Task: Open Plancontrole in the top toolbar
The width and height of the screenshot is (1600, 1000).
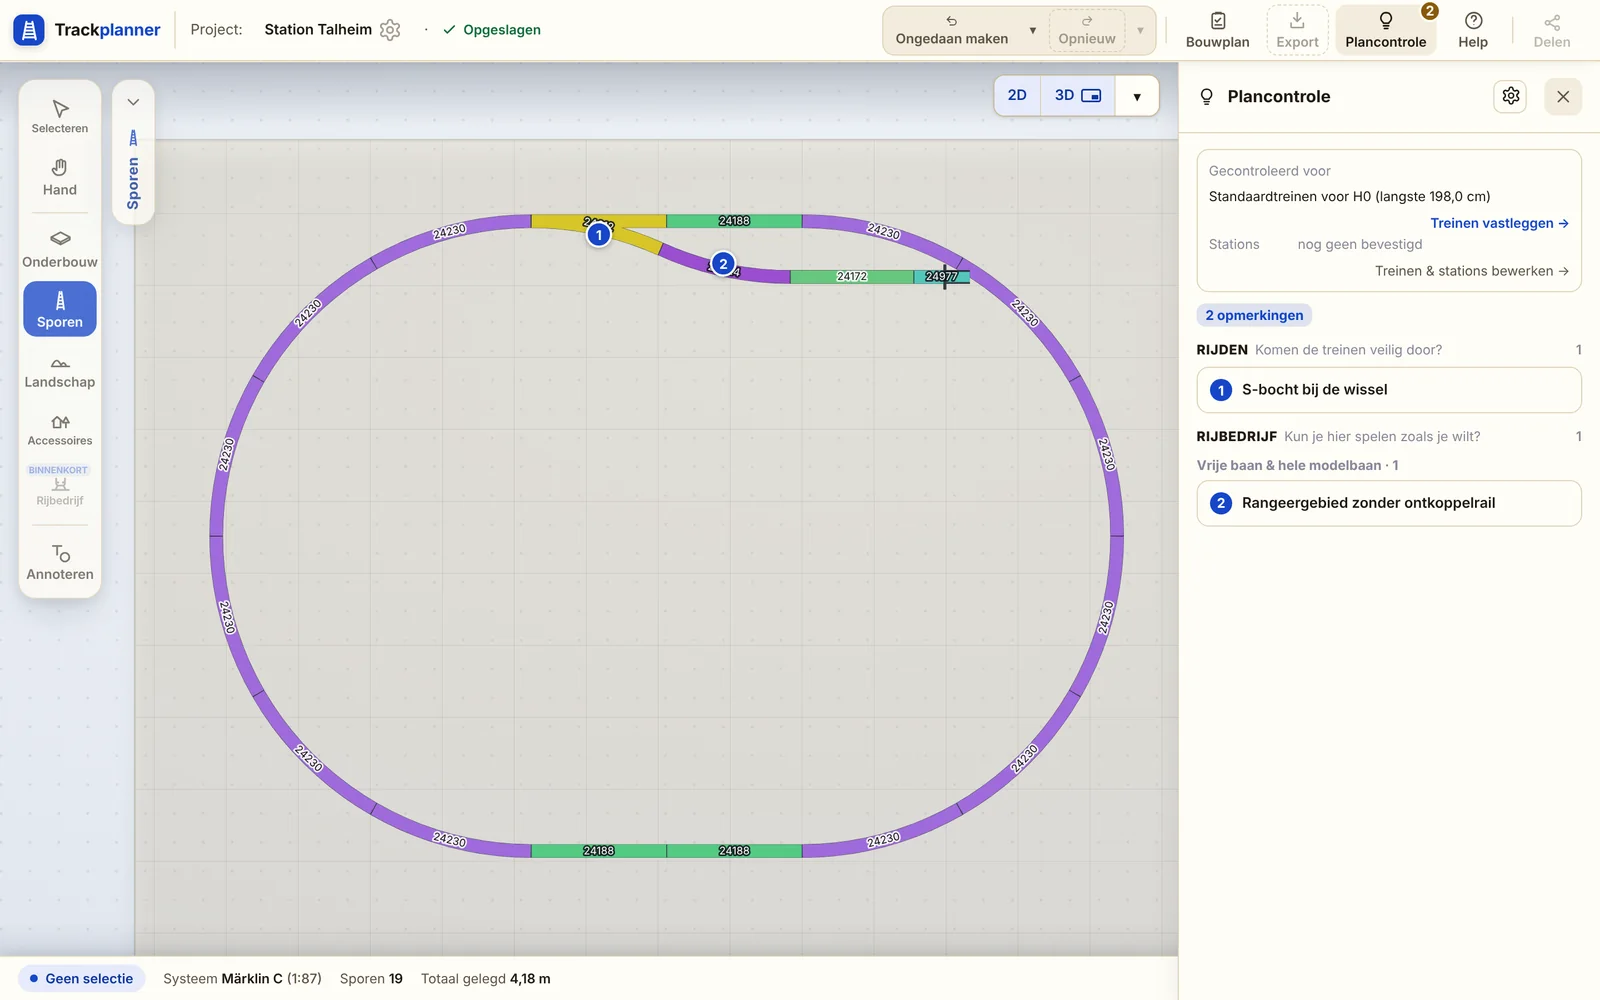Action: point(1385,30)
